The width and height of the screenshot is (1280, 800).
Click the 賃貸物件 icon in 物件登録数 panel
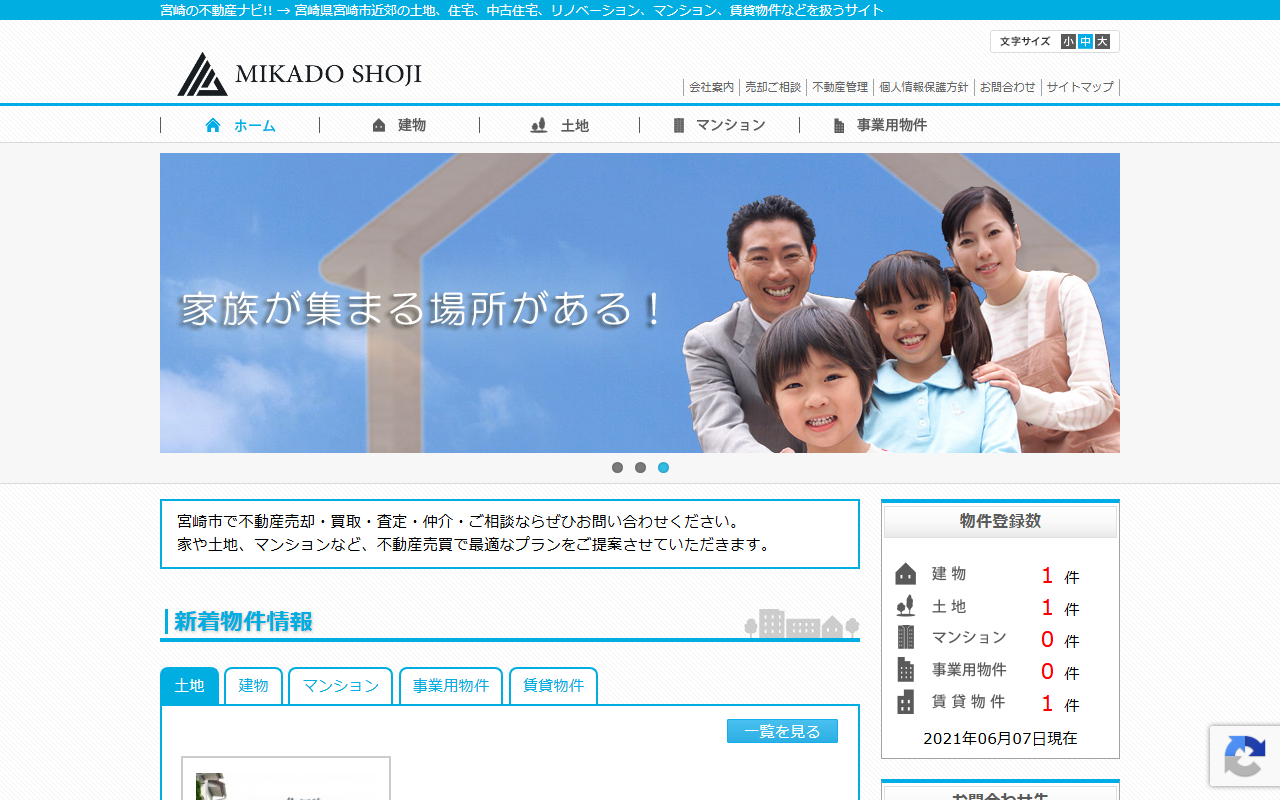[x=906, y=701]
